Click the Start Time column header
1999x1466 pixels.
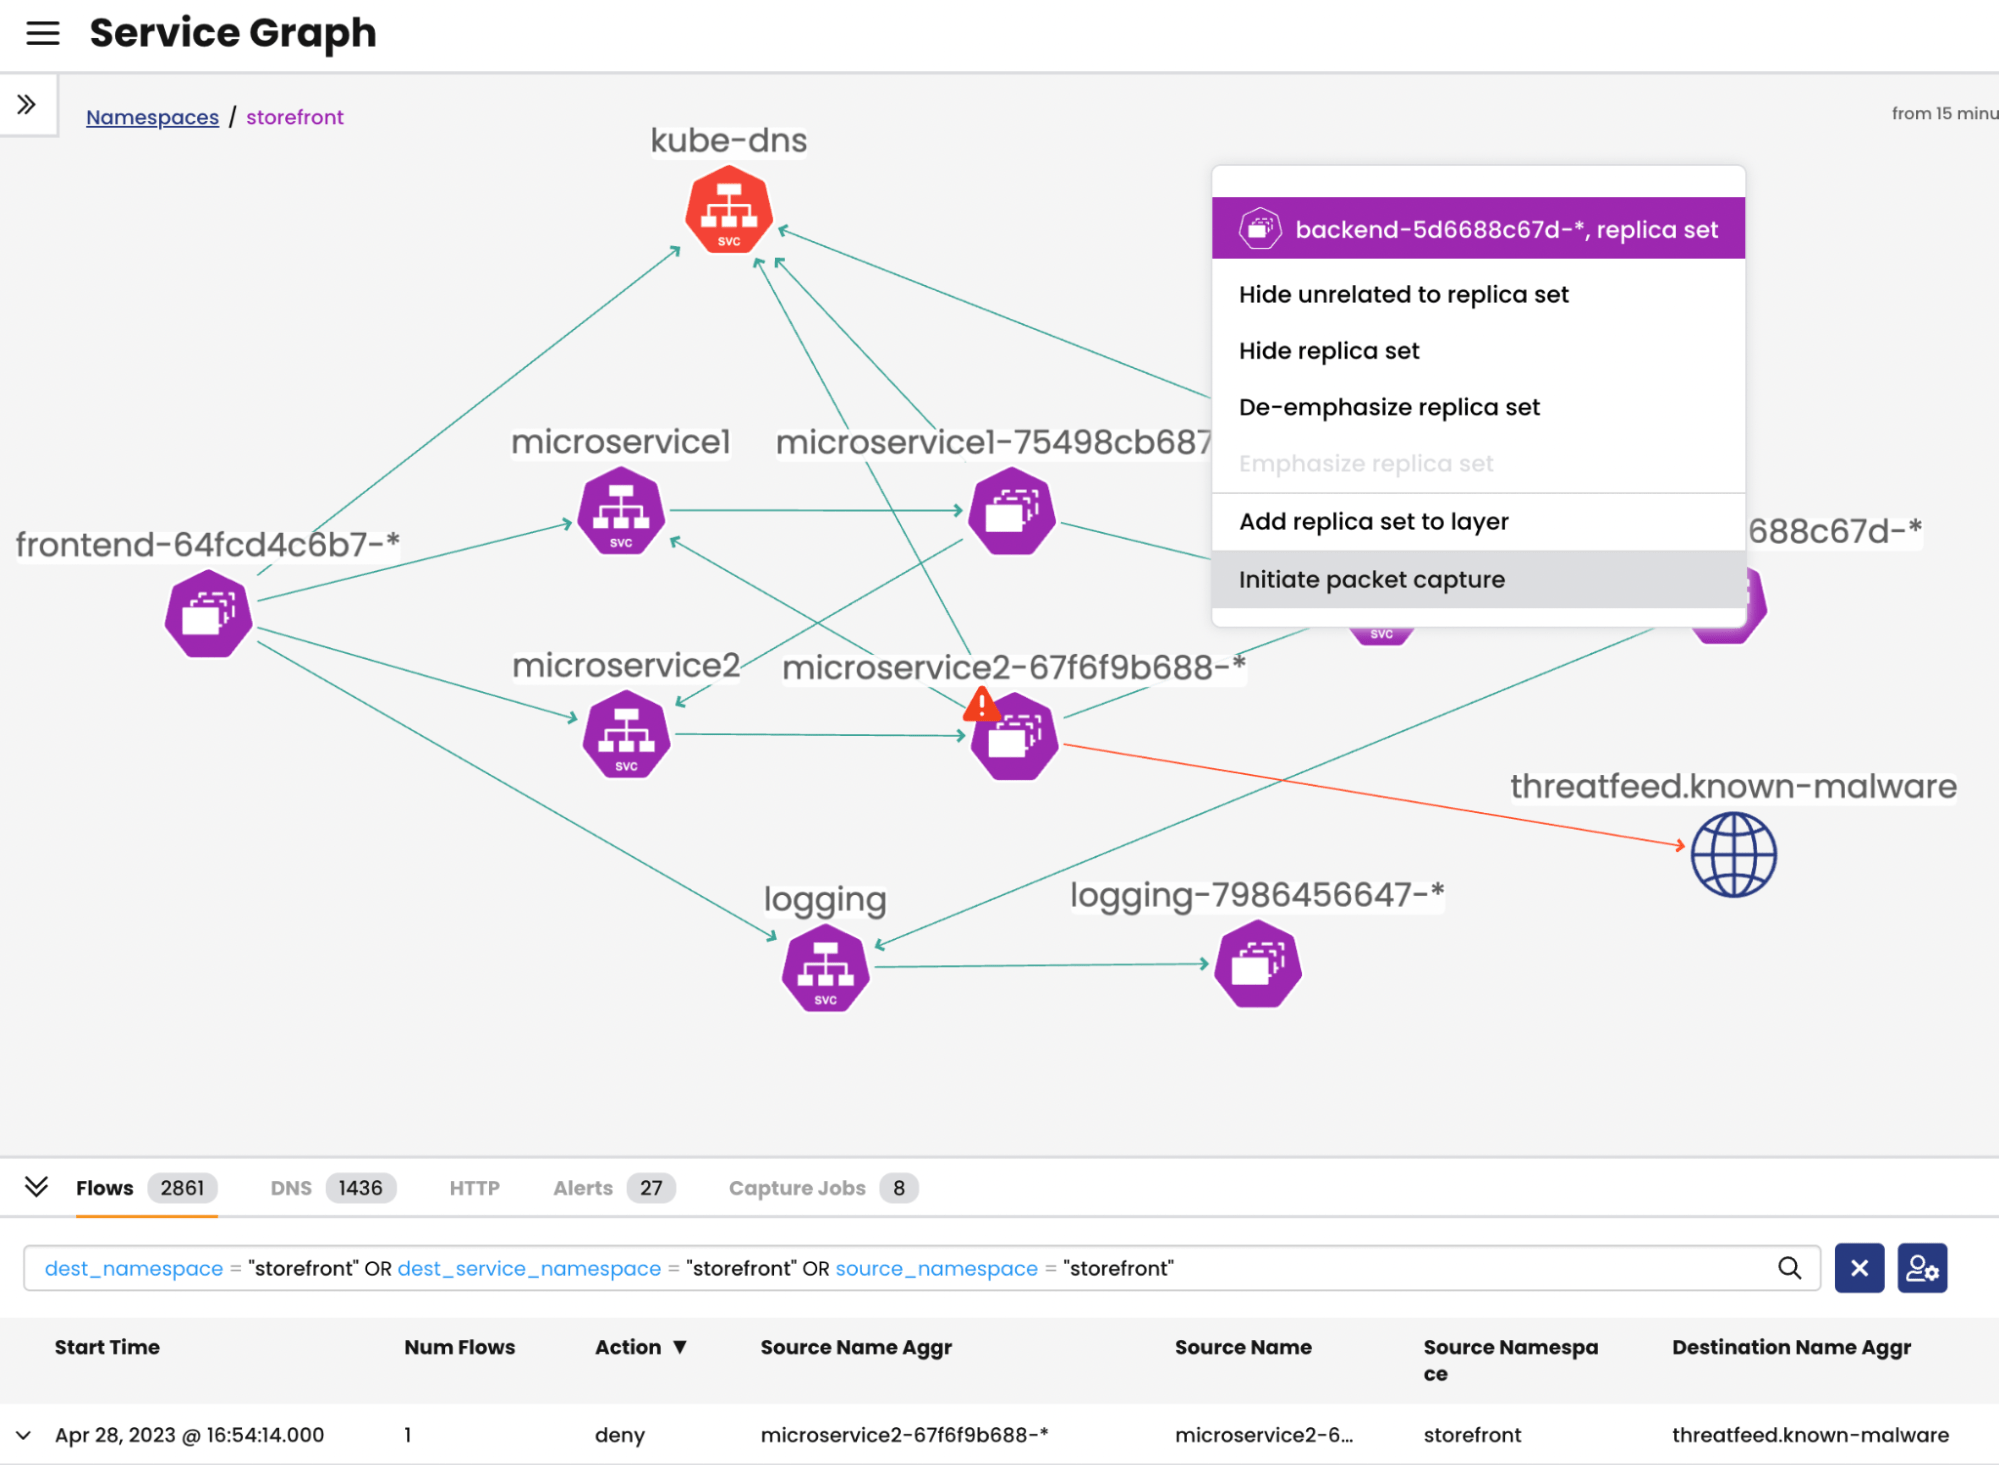pyautogui.click(x=107, y=1347)
